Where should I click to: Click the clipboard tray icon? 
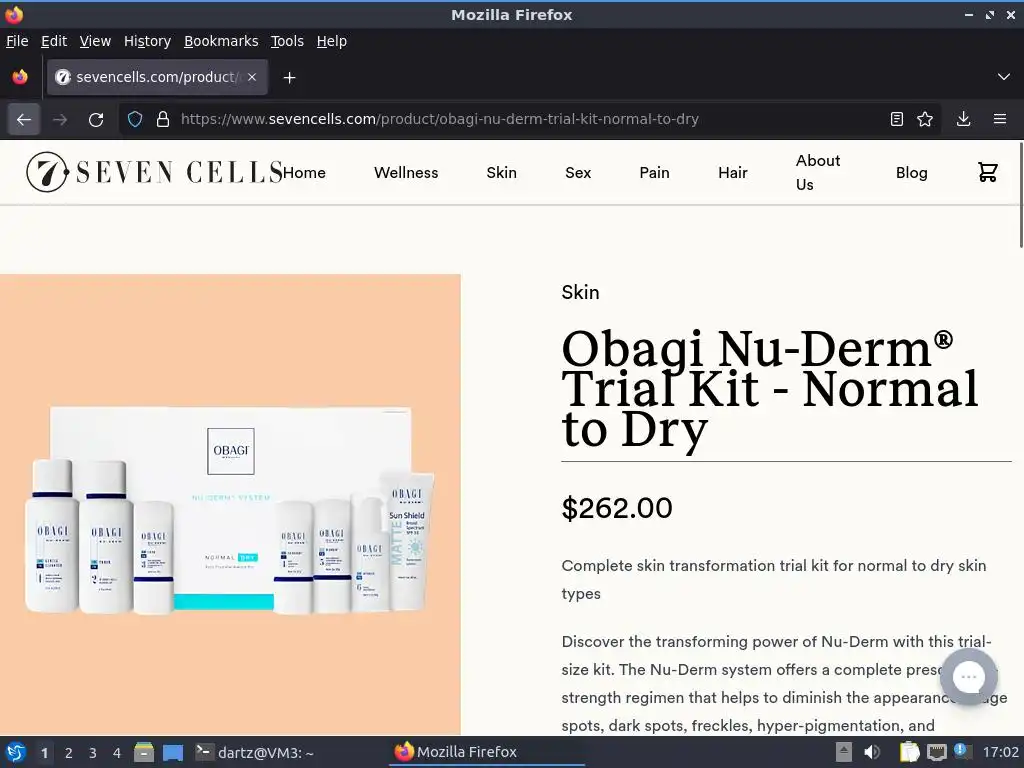pyautogui.click(x=909, y=752)
